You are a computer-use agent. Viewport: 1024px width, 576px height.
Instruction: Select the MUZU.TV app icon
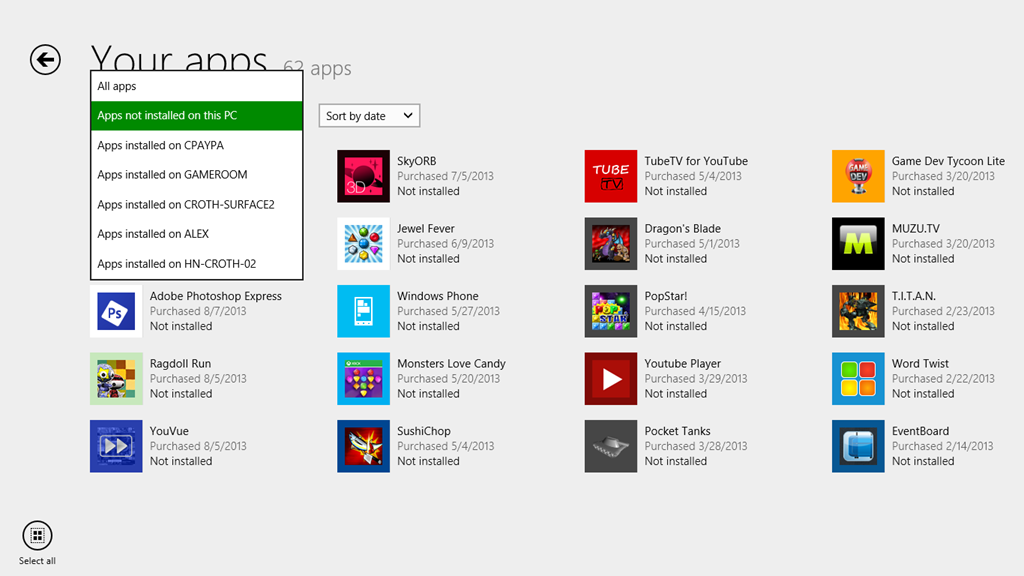[x=858, y=244]
